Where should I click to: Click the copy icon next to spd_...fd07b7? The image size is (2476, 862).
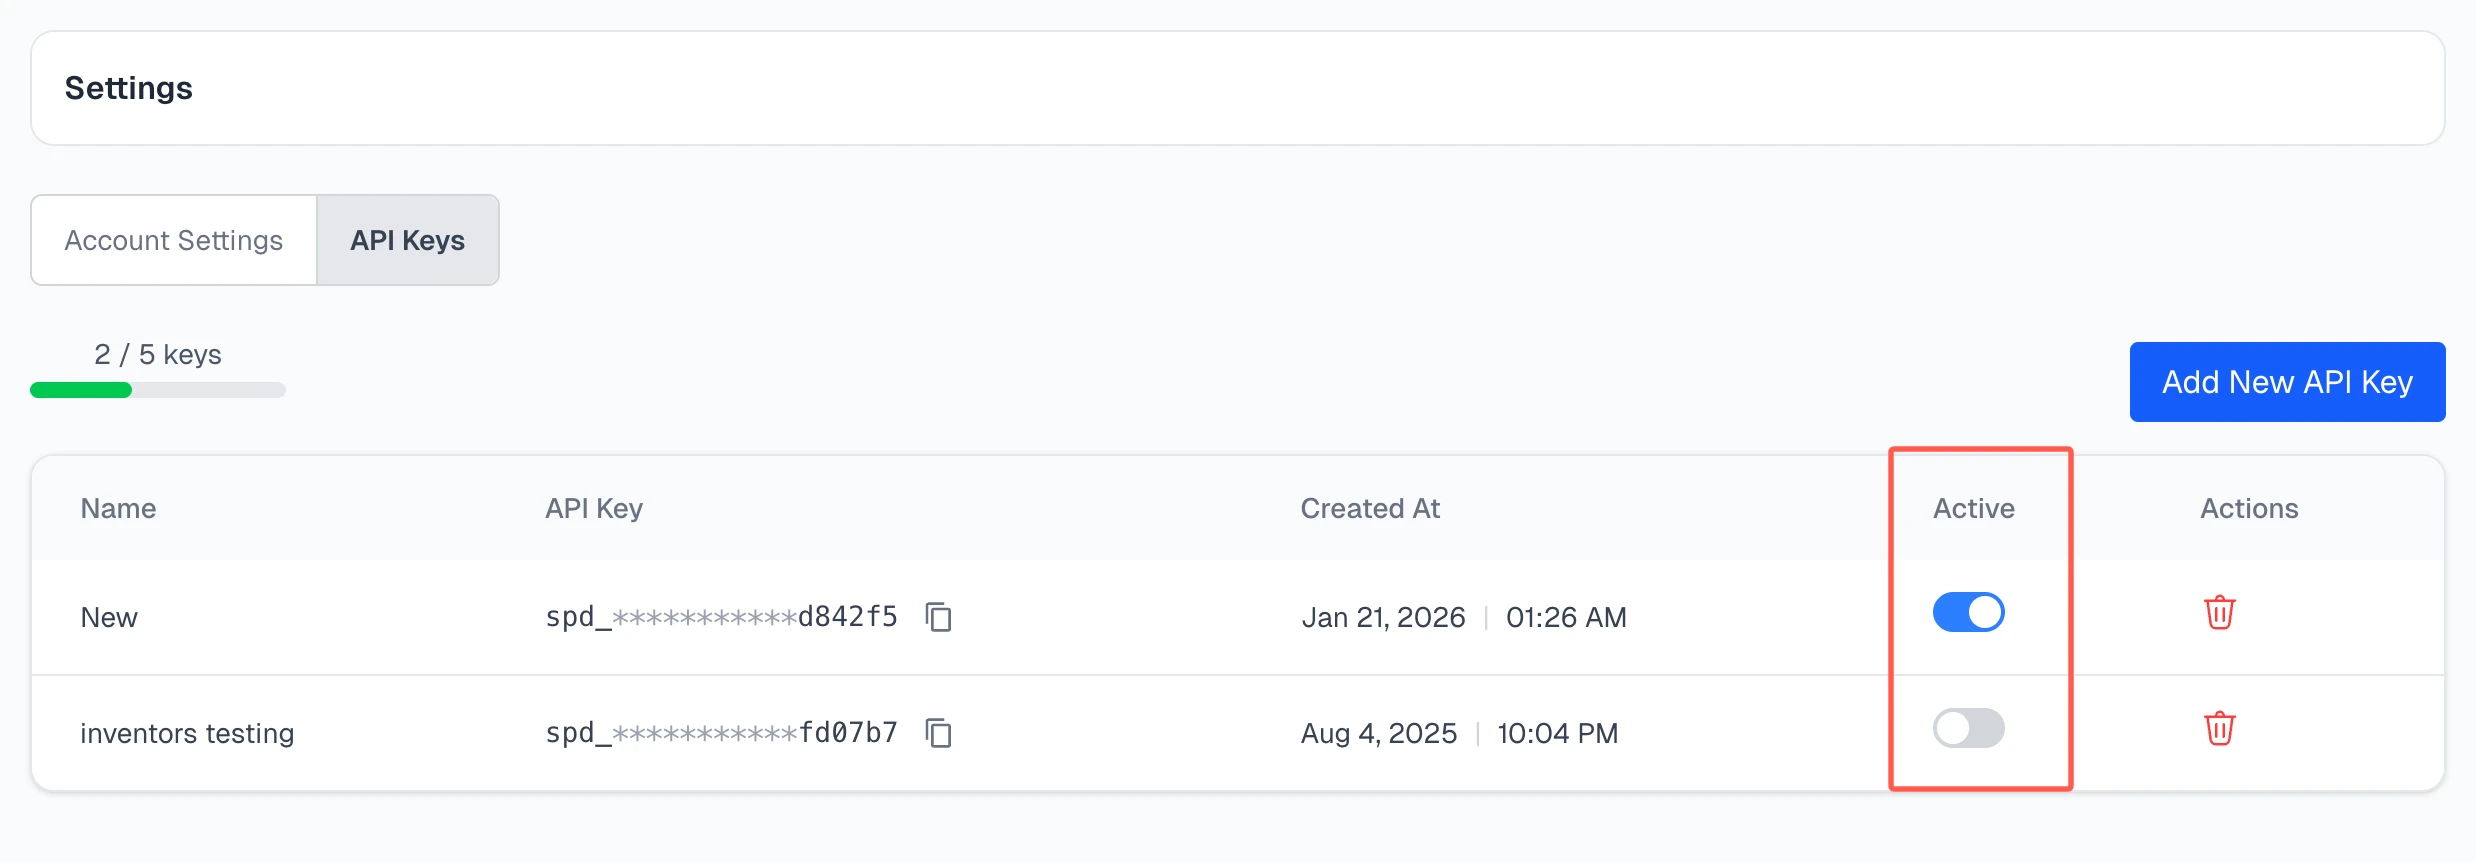(x=940, y=732)
